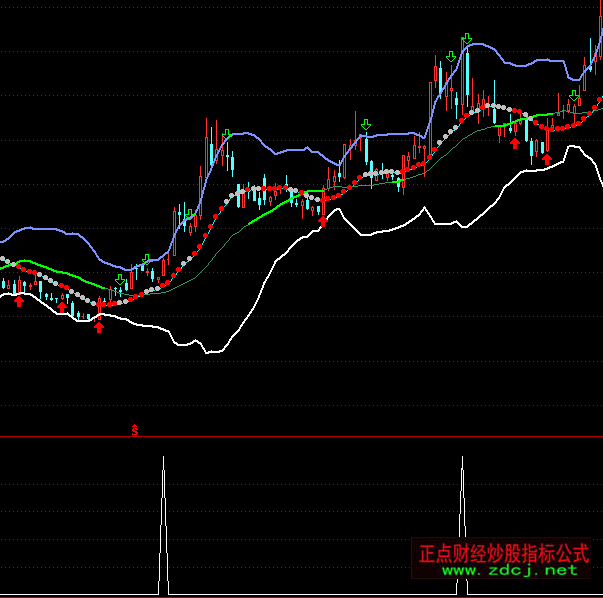Click the second green down arrow from left
Image resolution: width=603 pixels, height=598 pixels.
coord(147,259)
